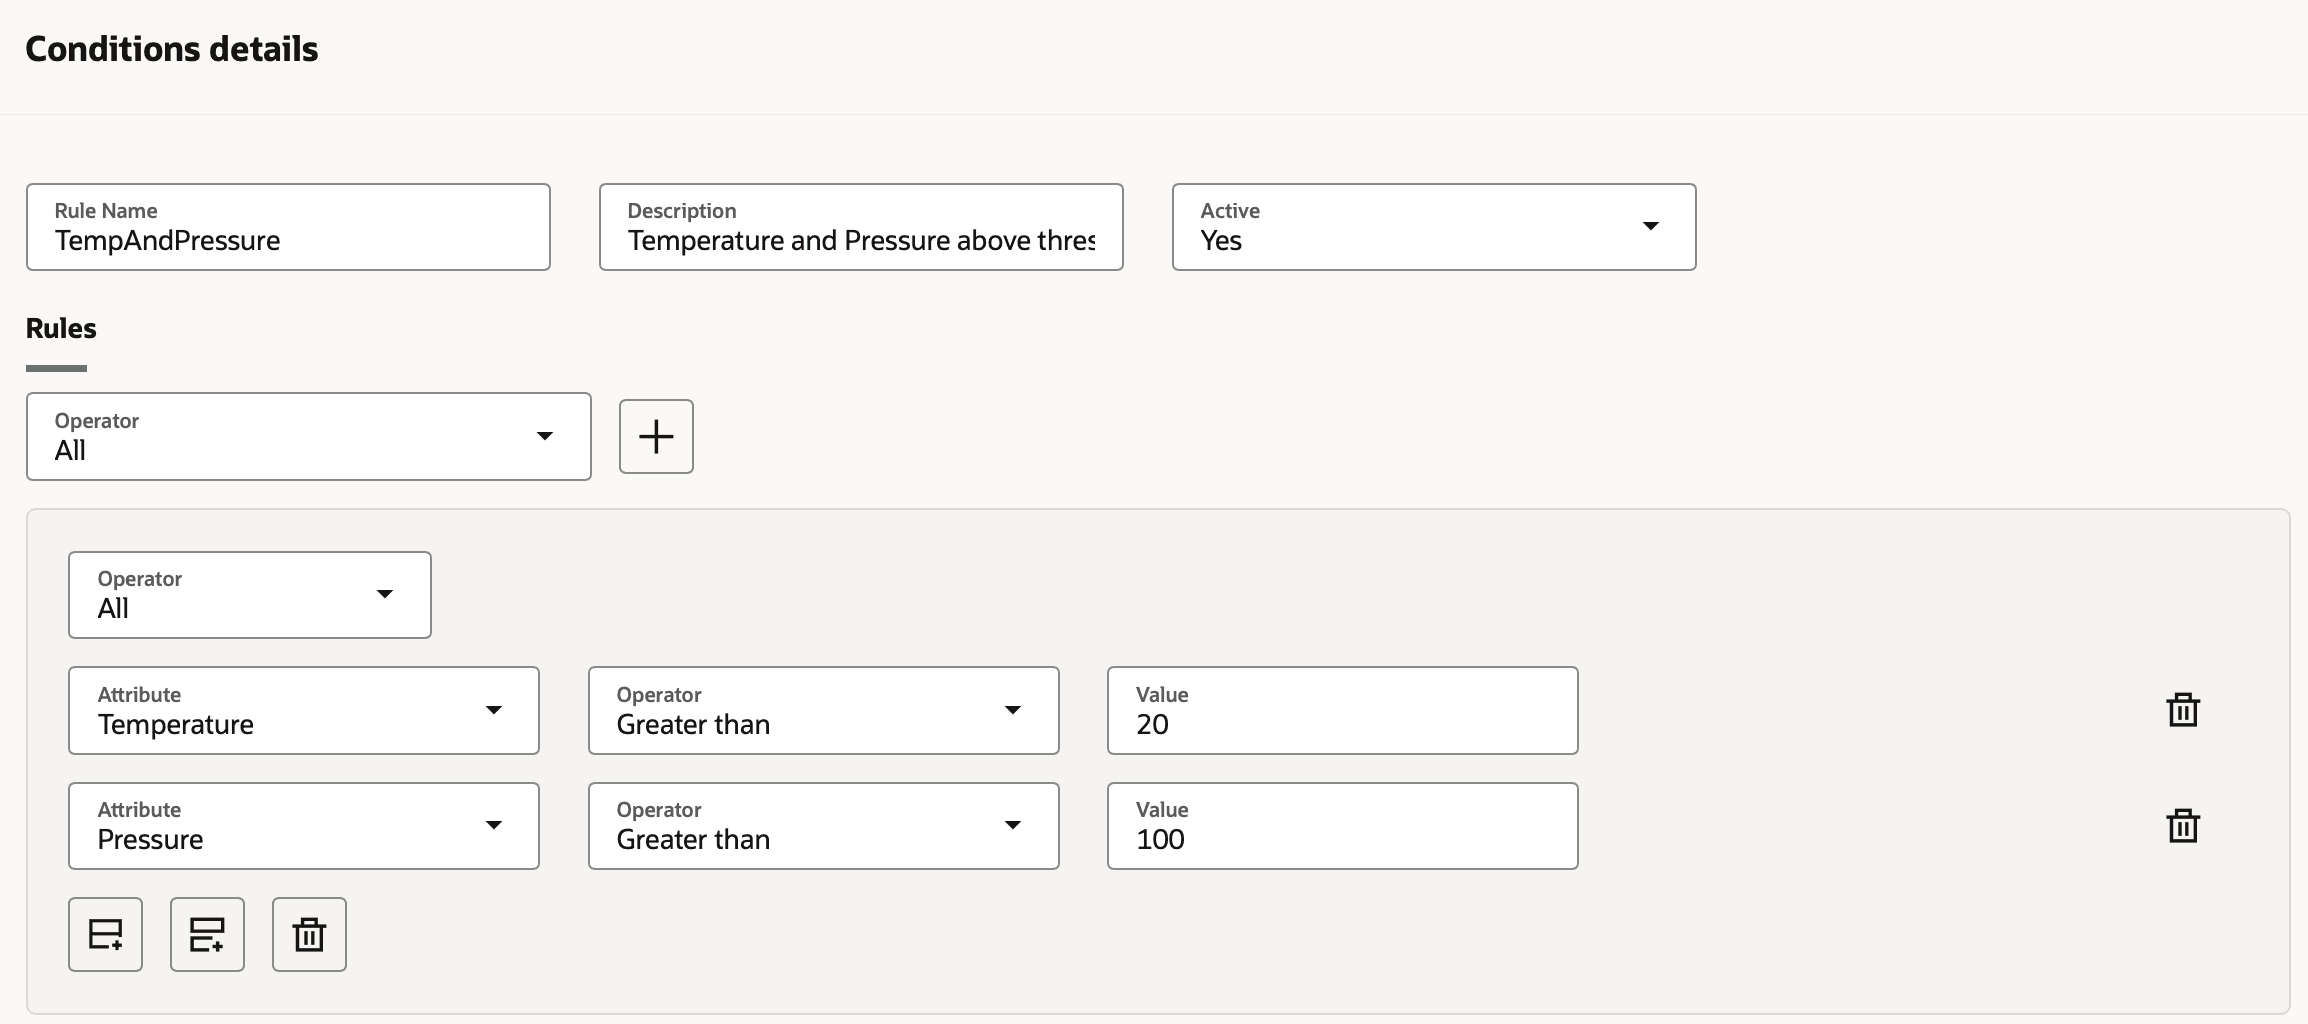
Task: Click the delete group trash icon
Action: pyautogui.click(x=309, y=934)
